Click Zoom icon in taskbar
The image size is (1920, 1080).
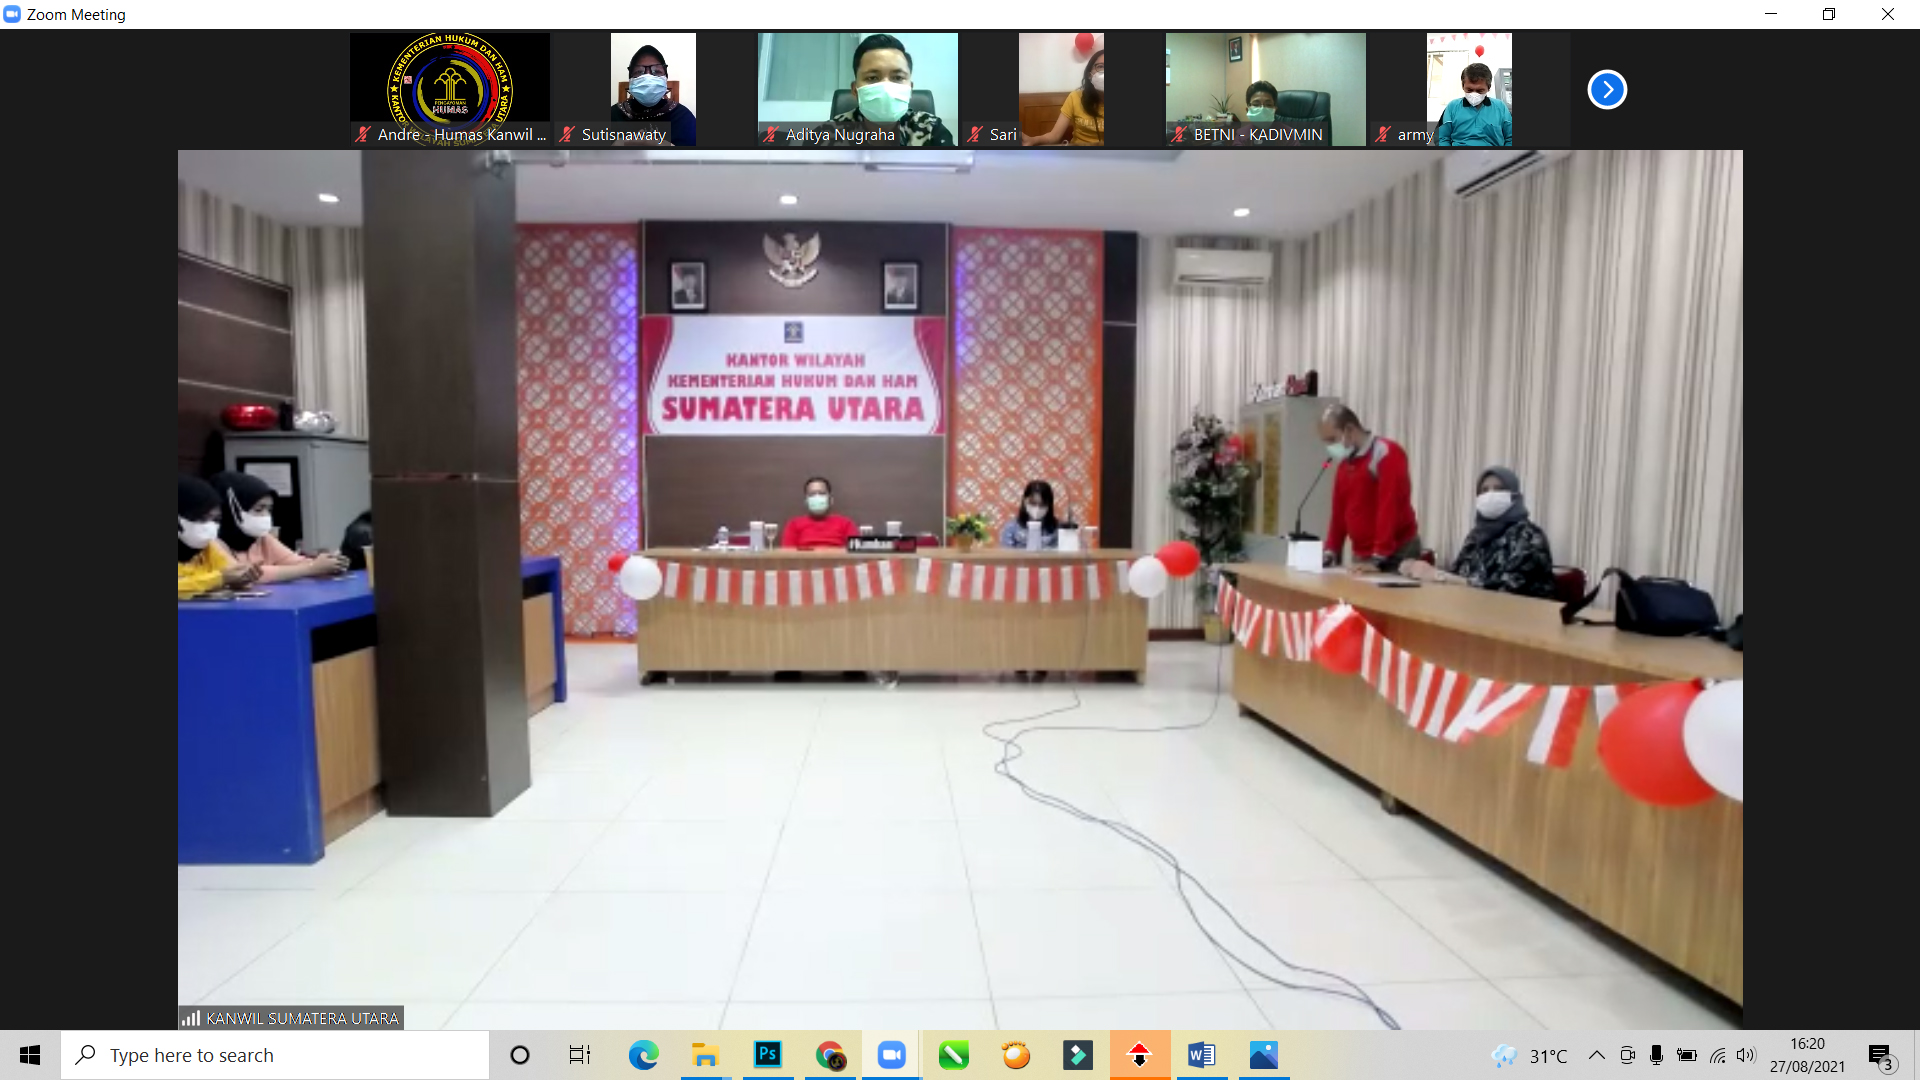(891, 1055)
